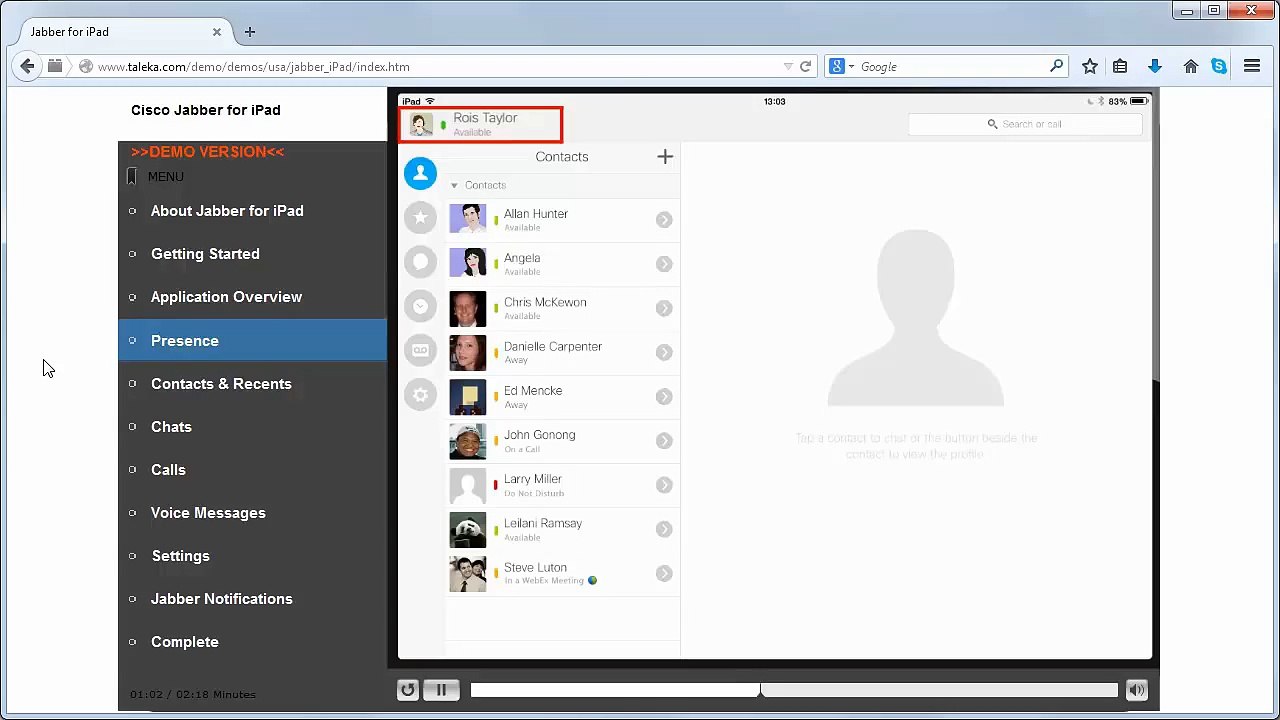The image size is (1280, 720).
Task: Open the Google search engine dropdown
Action: [x=851, y=67]
